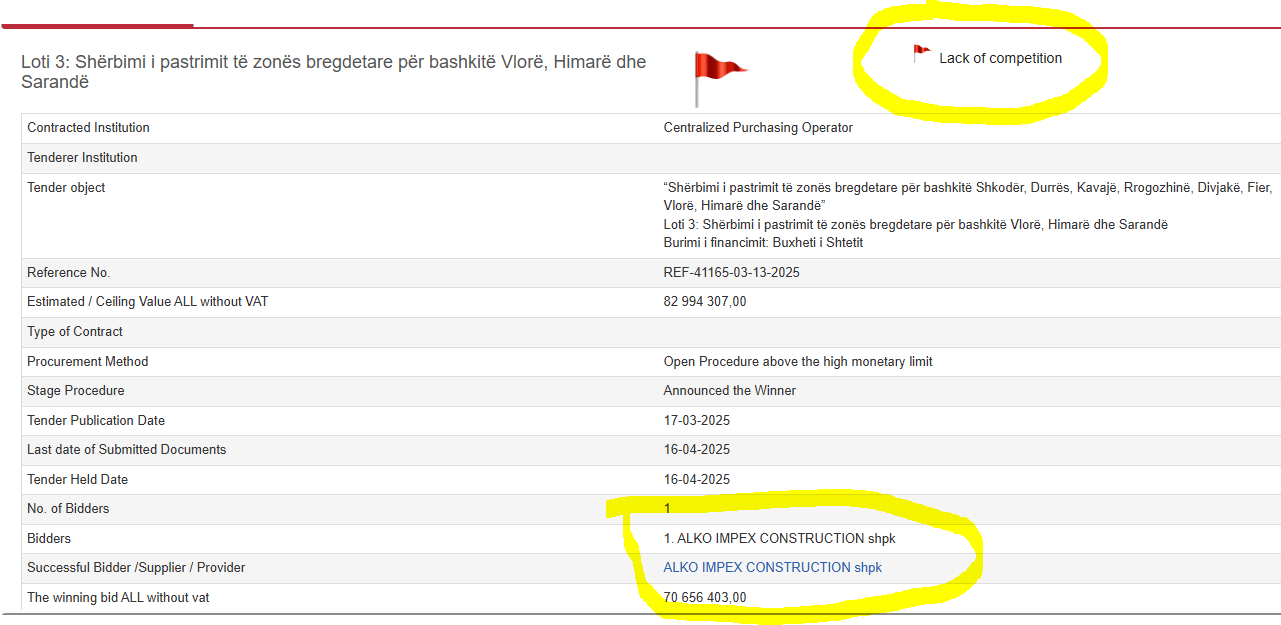Screen dimensions: 1281x625
Task: Click the bidder entry '1. ALKO IMPEX CONSTRUCTION shpk'
Action: point(779,539)
